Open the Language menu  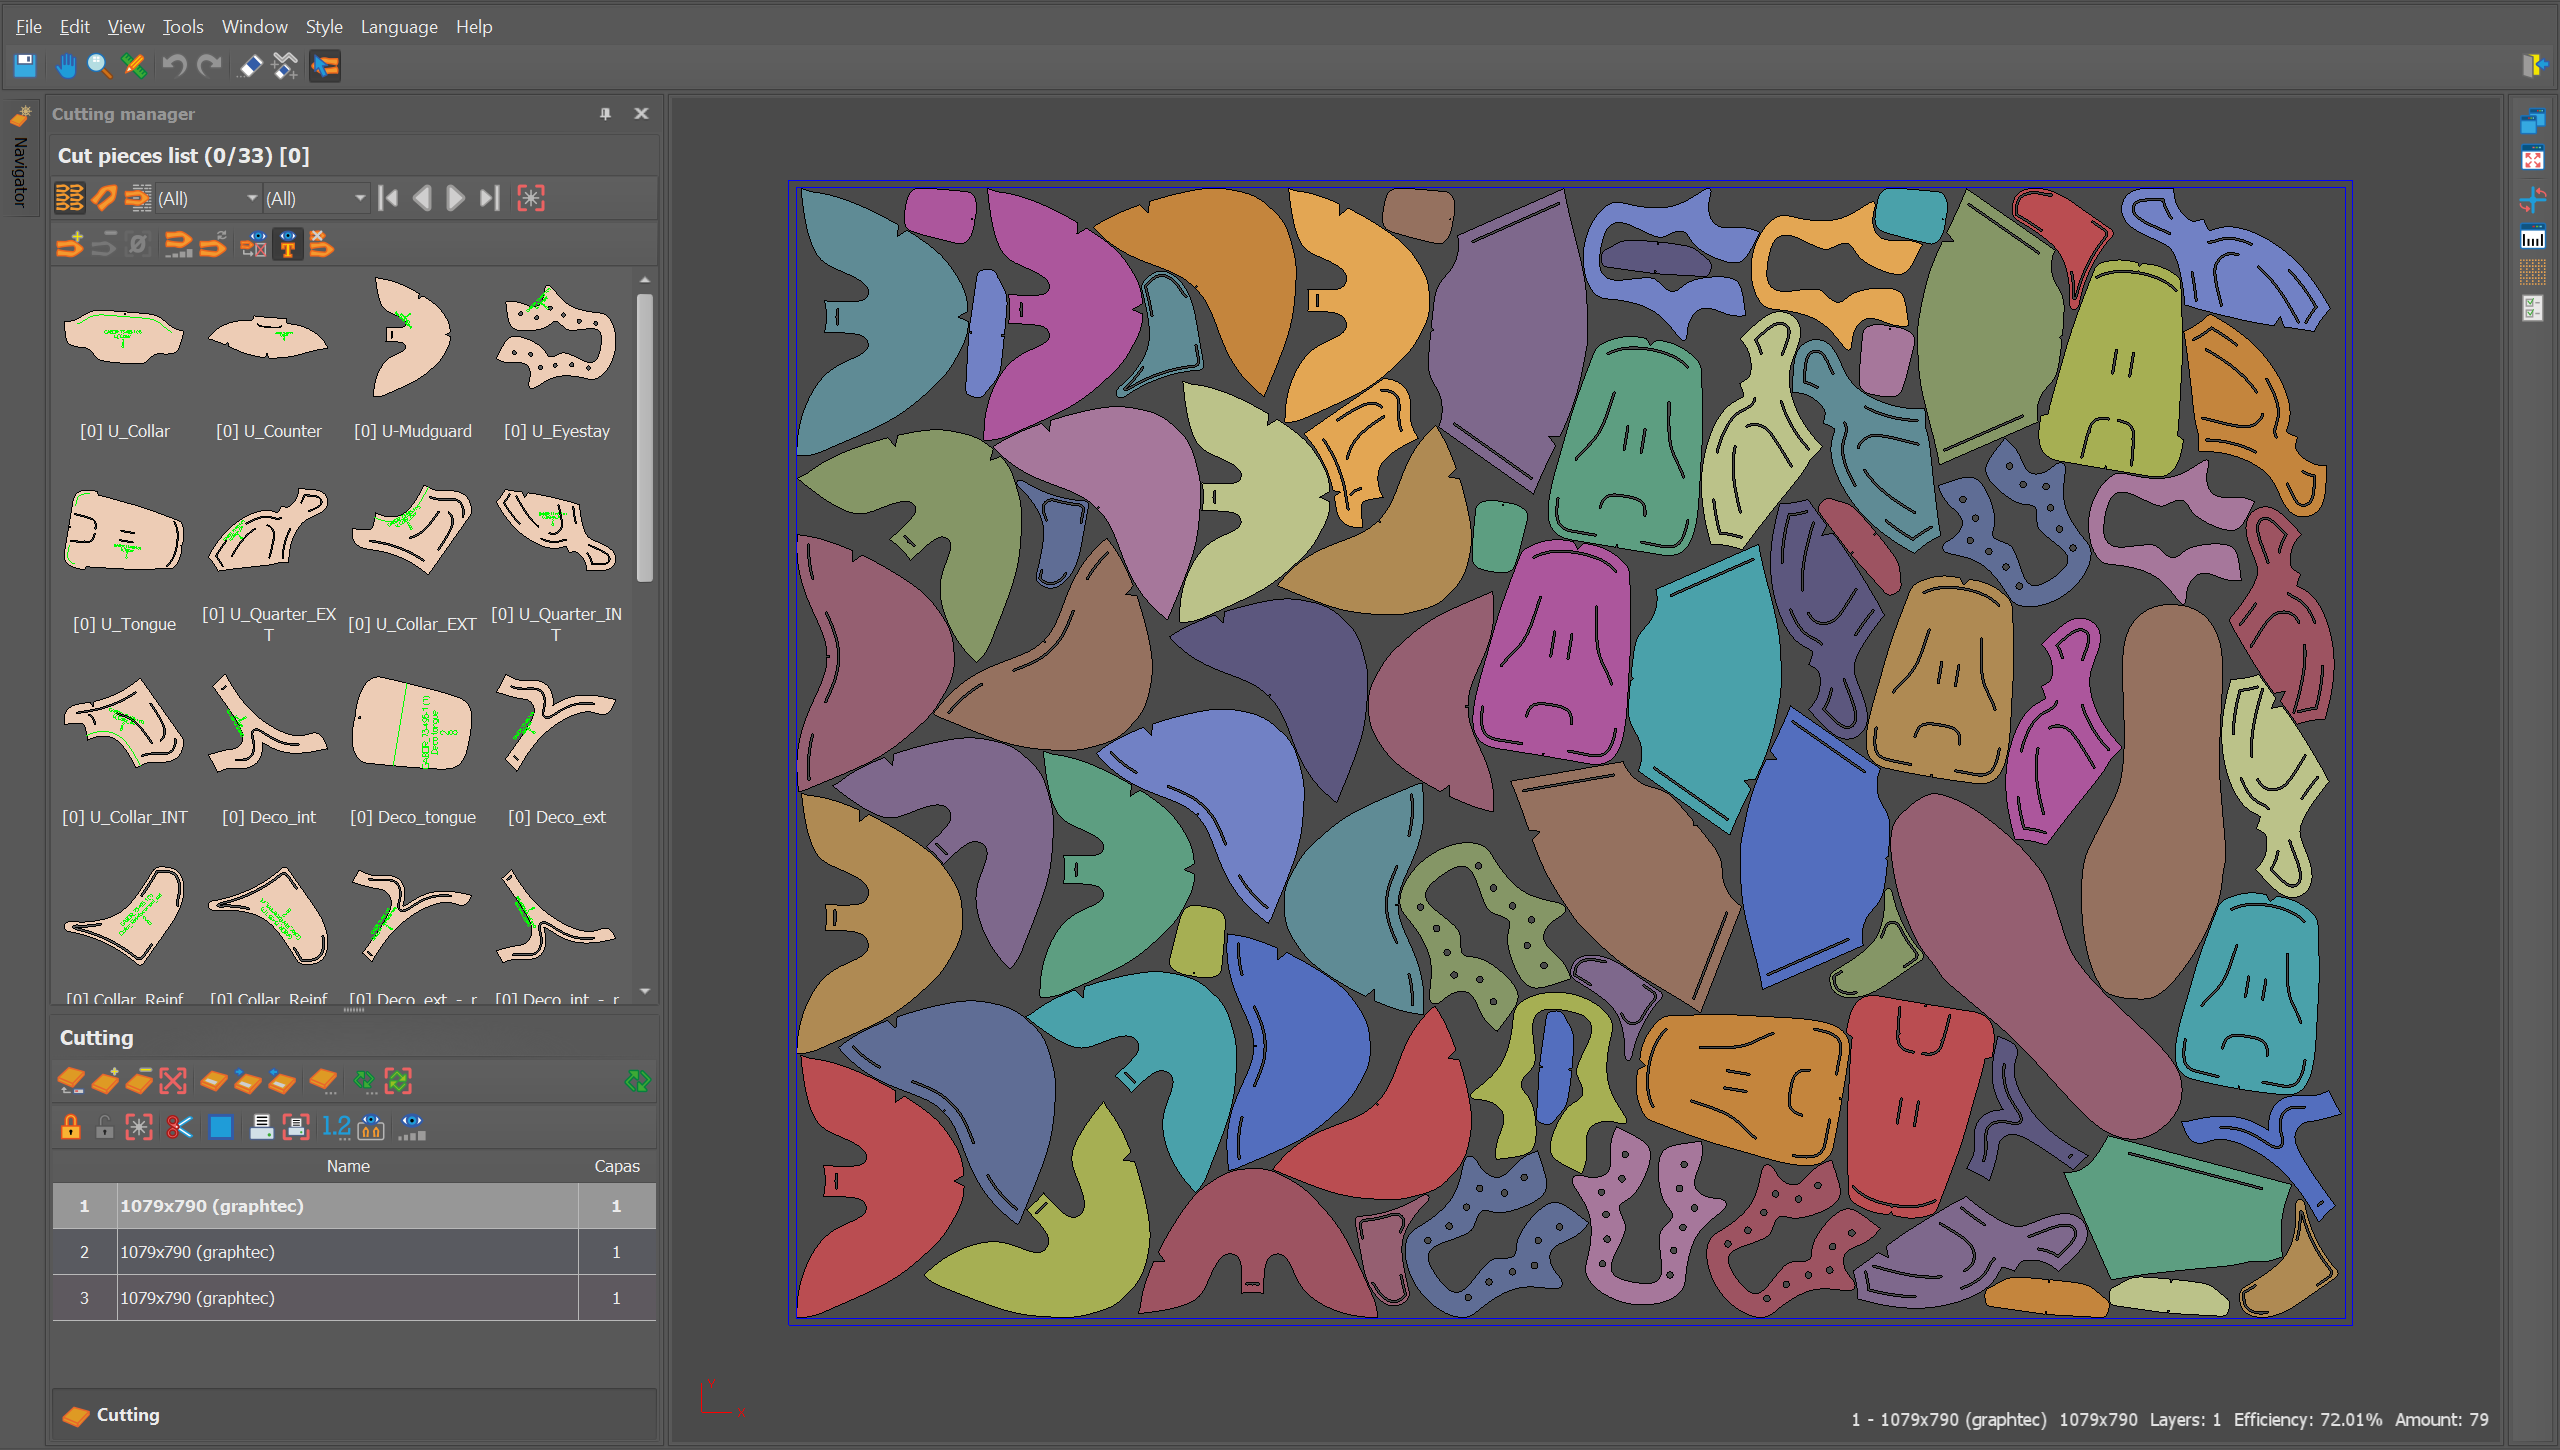[x=398, y=27]
